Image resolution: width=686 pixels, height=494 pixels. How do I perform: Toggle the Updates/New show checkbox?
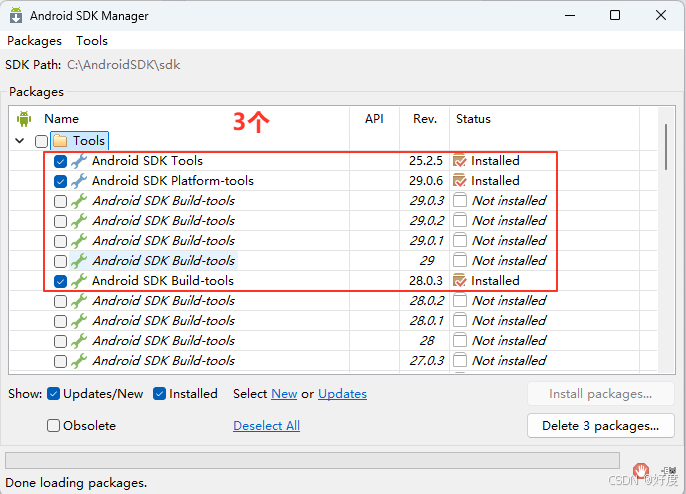pos(53,394)
